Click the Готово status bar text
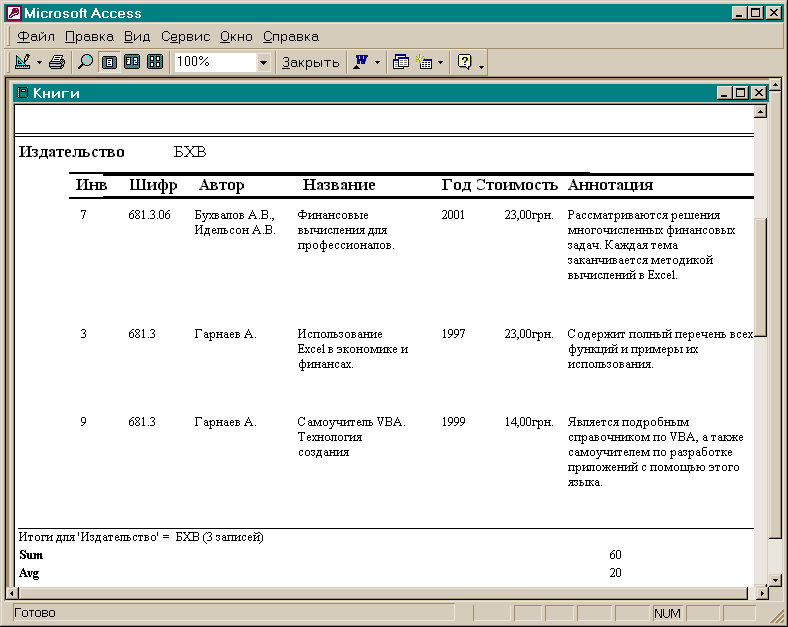This screenshot has height=627, width=788. (35, 613)
